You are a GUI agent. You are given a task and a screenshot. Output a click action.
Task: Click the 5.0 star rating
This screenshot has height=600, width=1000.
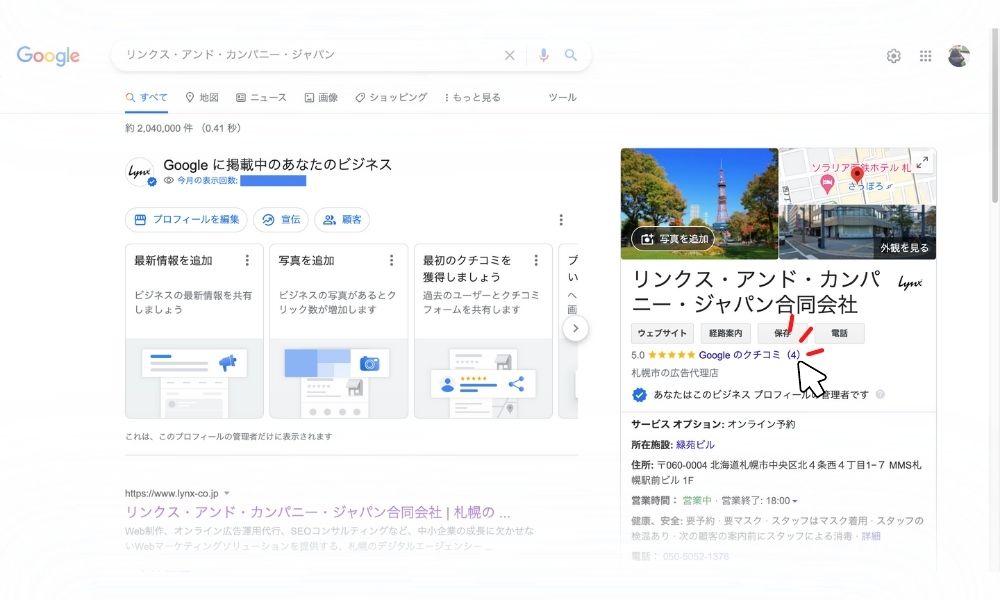663,355
